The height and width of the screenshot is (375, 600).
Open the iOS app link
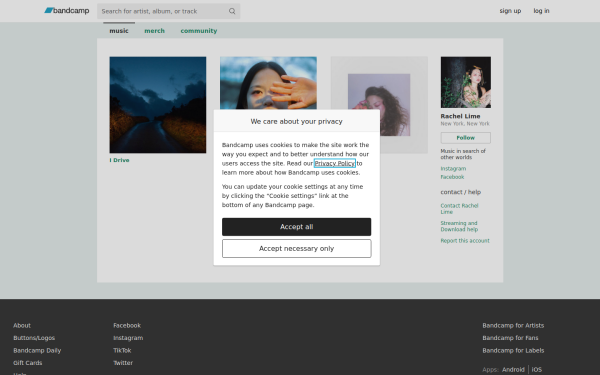point(536,369)
